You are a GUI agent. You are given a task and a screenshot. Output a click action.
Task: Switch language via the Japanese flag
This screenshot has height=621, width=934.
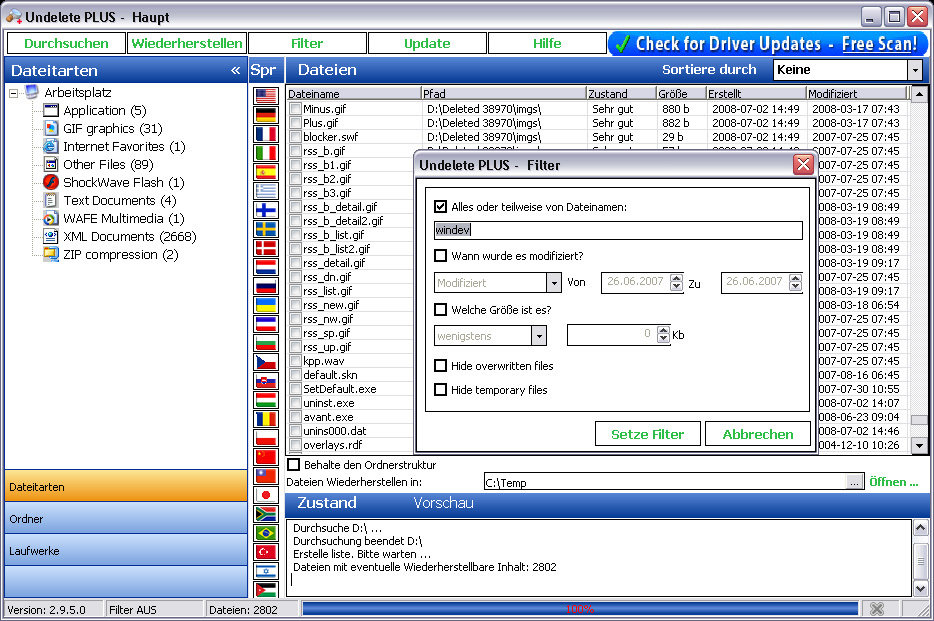click(266, 495)
